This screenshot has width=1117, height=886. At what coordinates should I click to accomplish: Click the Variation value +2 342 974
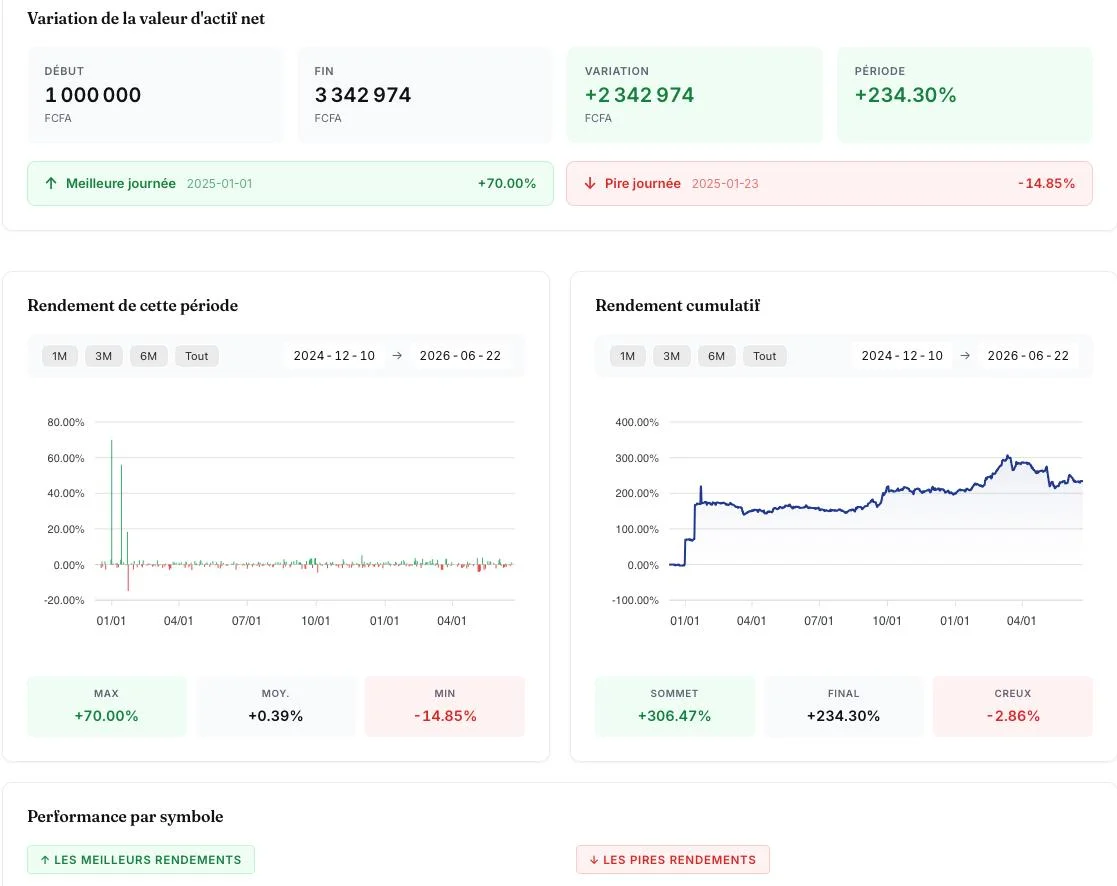639,95
